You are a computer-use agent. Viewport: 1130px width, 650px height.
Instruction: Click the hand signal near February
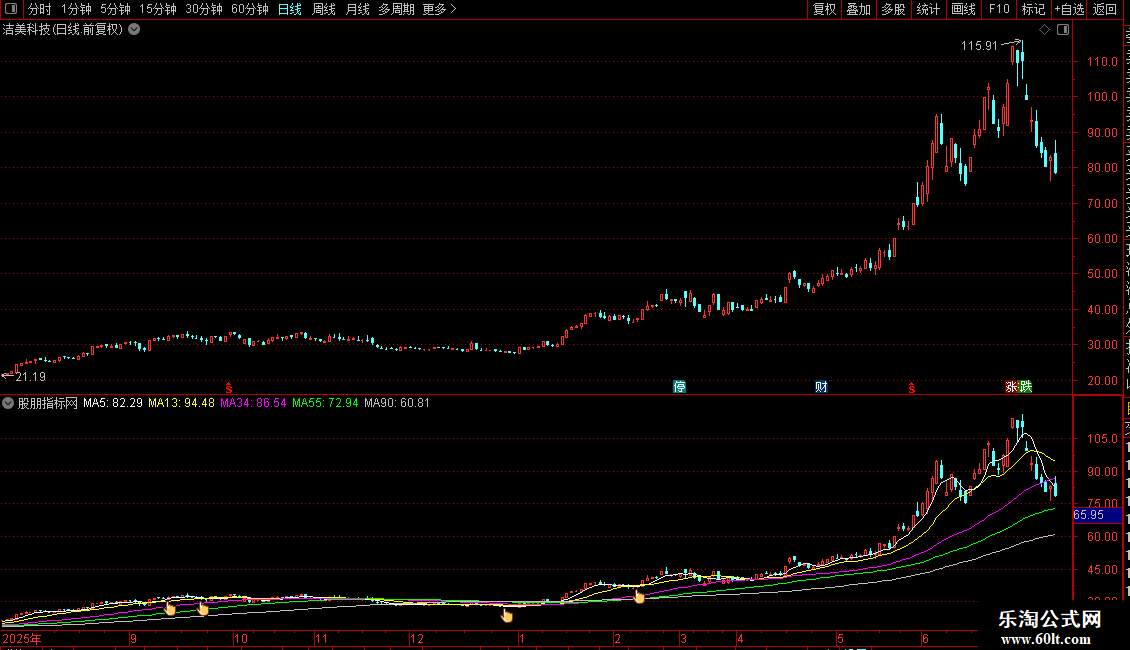[639, 595]
